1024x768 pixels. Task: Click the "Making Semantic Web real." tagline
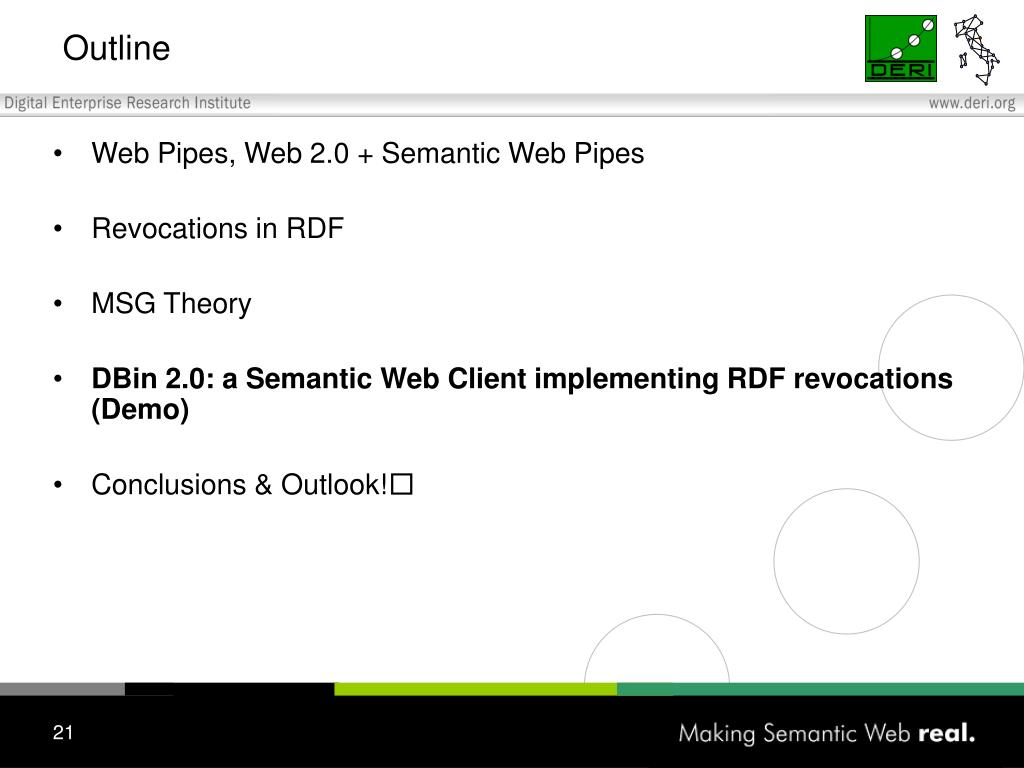coord(827,733)
